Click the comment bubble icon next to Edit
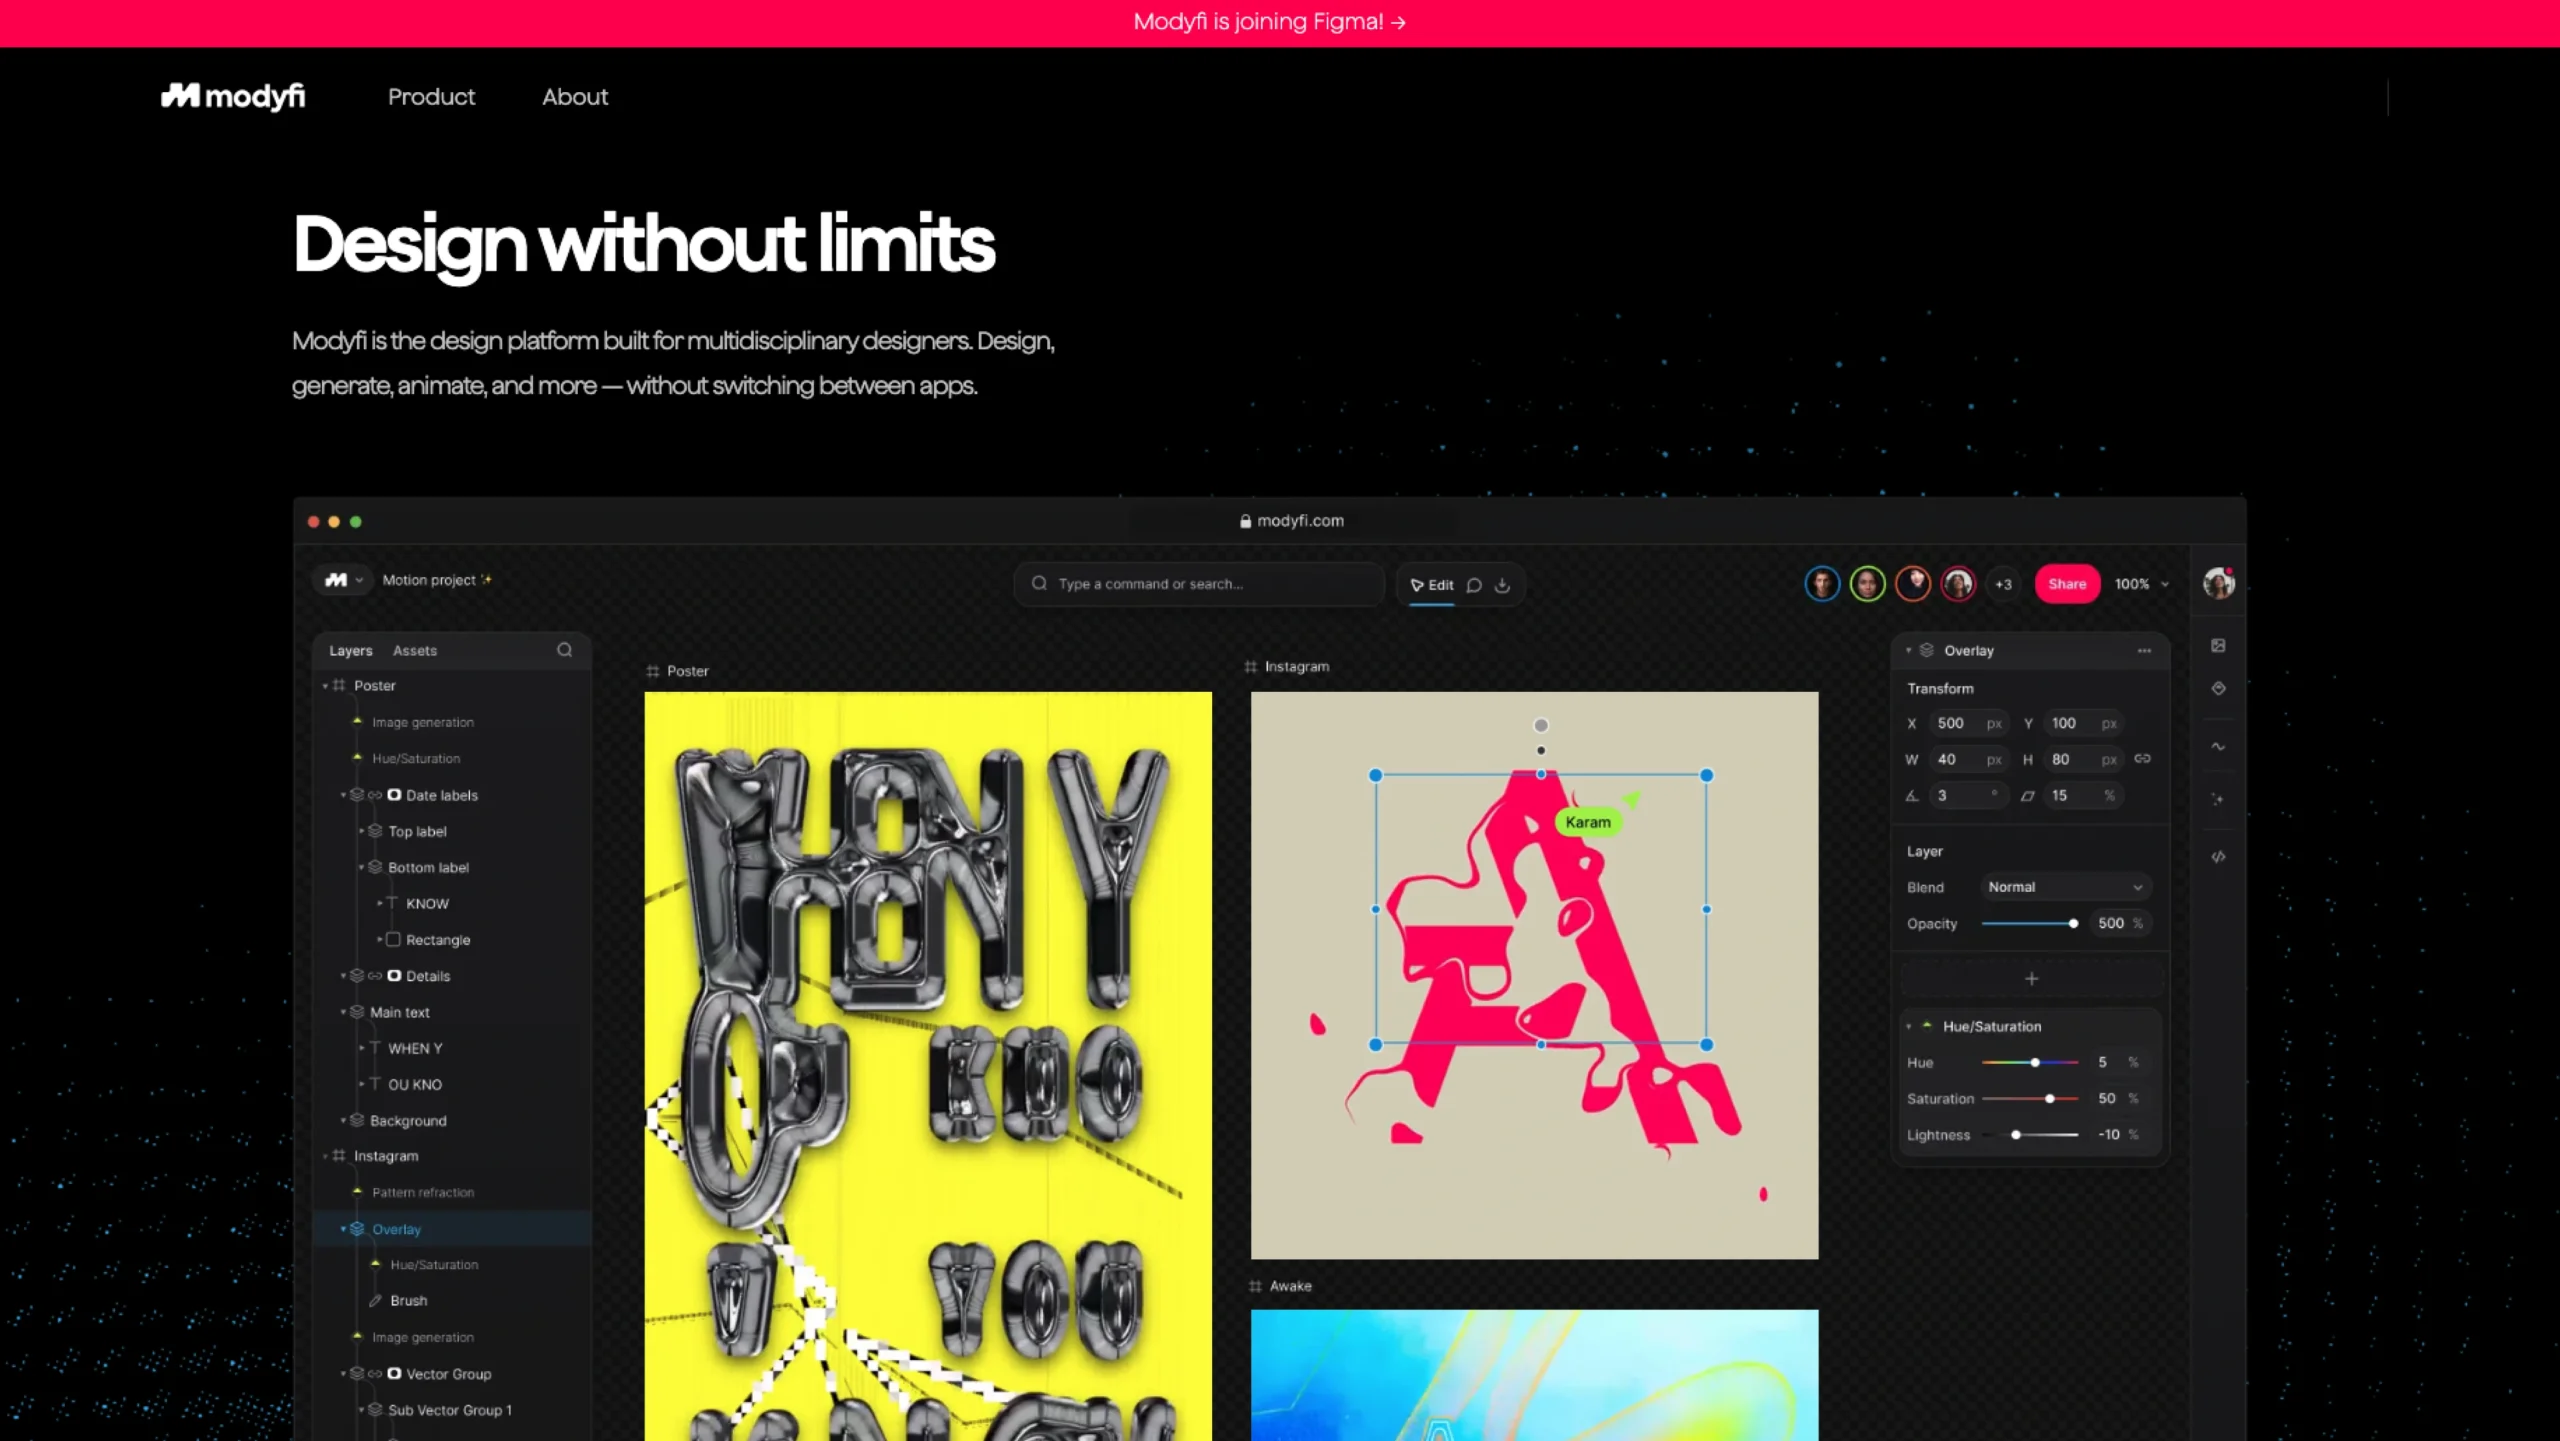 click(1474, 586)
